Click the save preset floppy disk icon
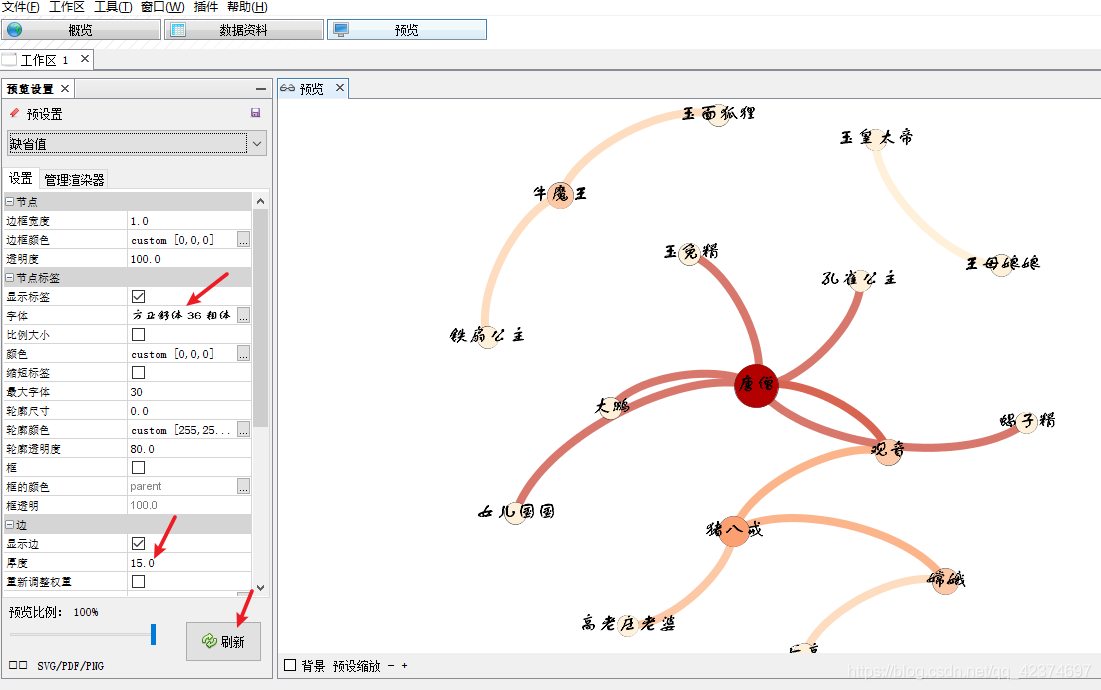The height and width of the screenshot is (690, 1101). 256,113
